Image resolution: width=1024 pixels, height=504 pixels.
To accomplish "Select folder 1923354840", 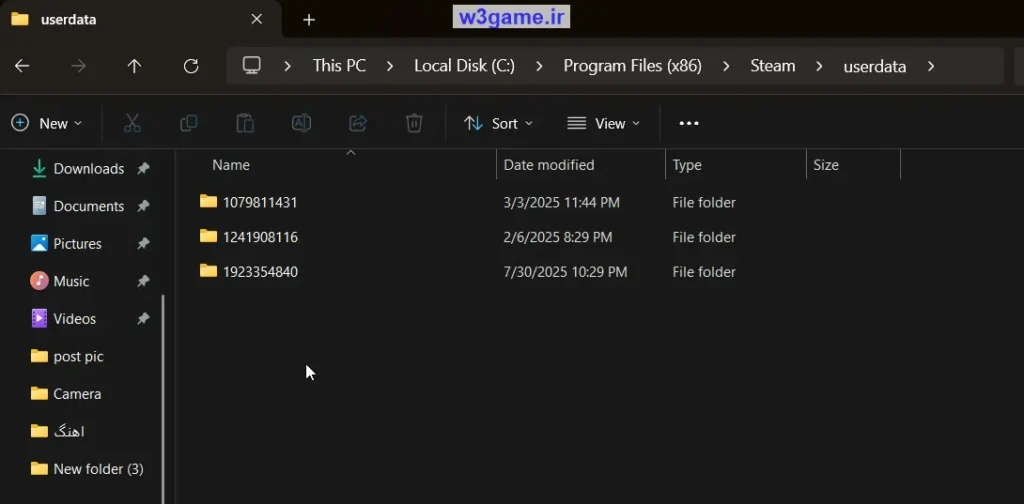I will [261, 272].
